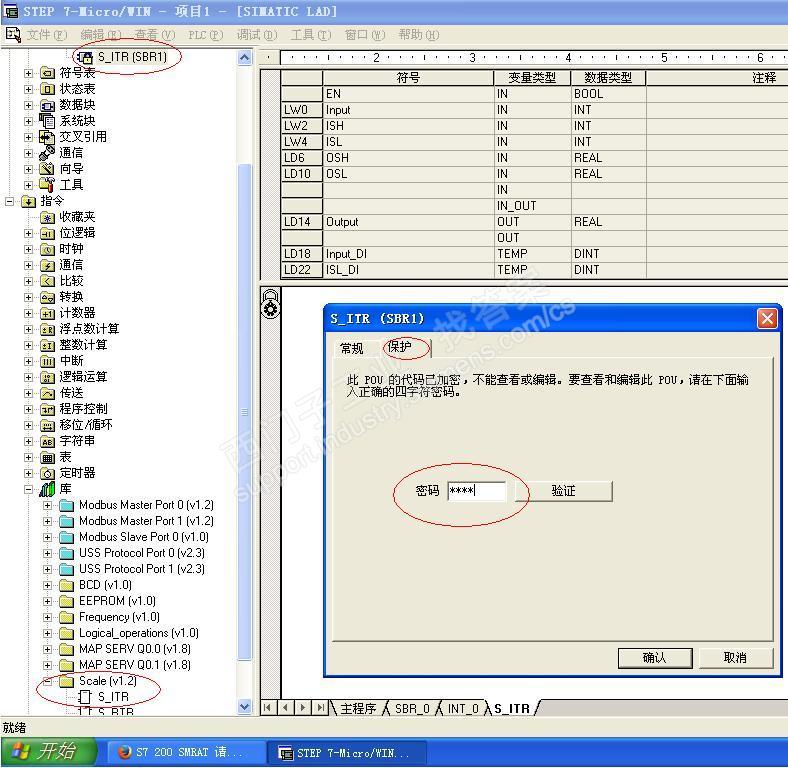
Task: Click the 传送 move instructions icon
Action: (x=47, y=393)
